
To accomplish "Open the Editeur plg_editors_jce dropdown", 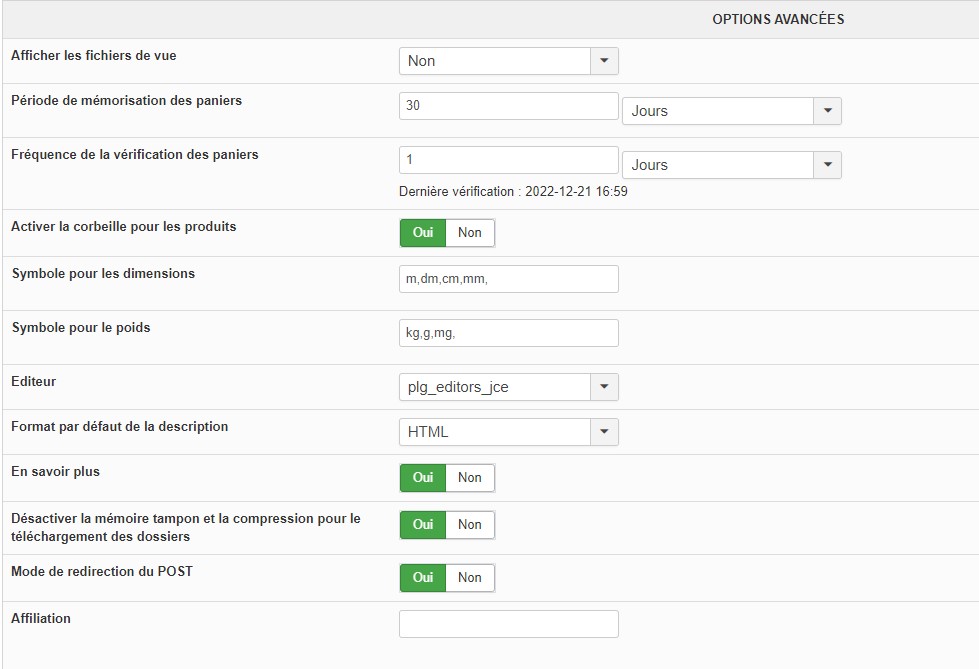I will point(508,387).
